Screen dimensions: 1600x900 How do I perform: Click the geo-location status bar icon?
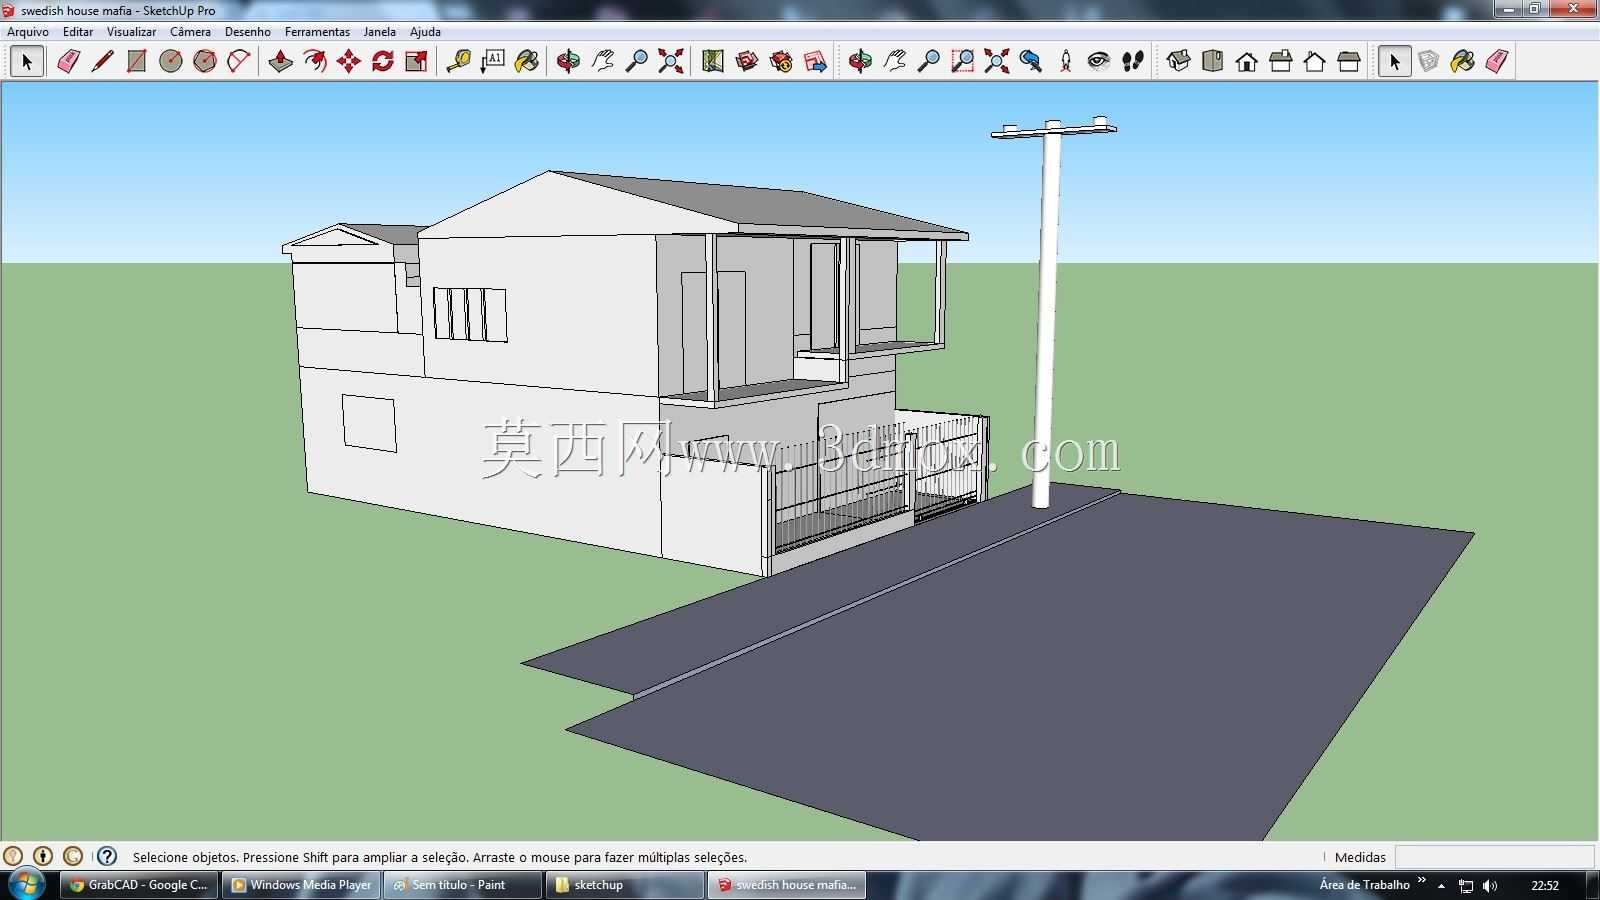(x=13, y=856)
